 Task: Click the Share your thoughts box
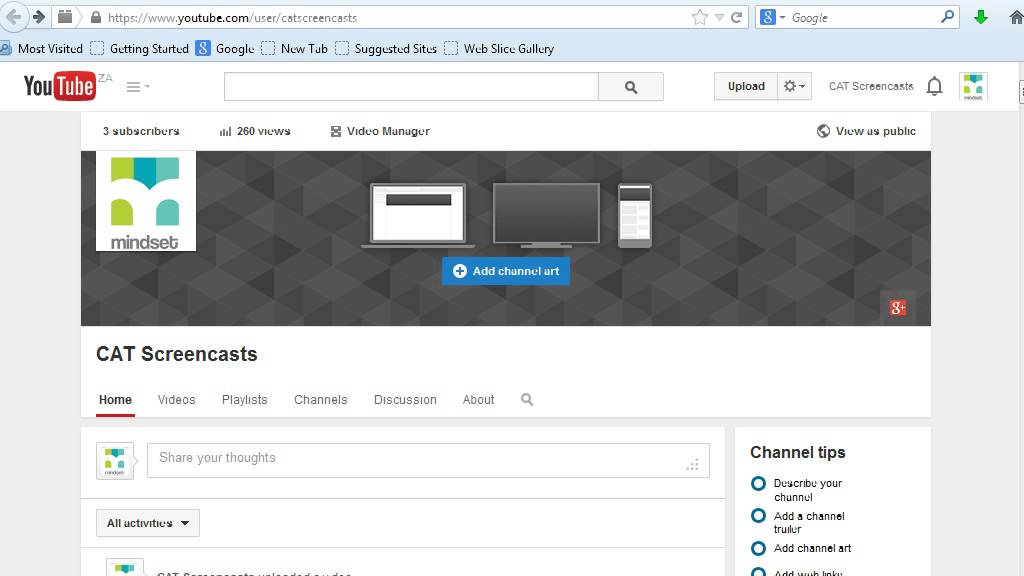click(x=428, y=460)
